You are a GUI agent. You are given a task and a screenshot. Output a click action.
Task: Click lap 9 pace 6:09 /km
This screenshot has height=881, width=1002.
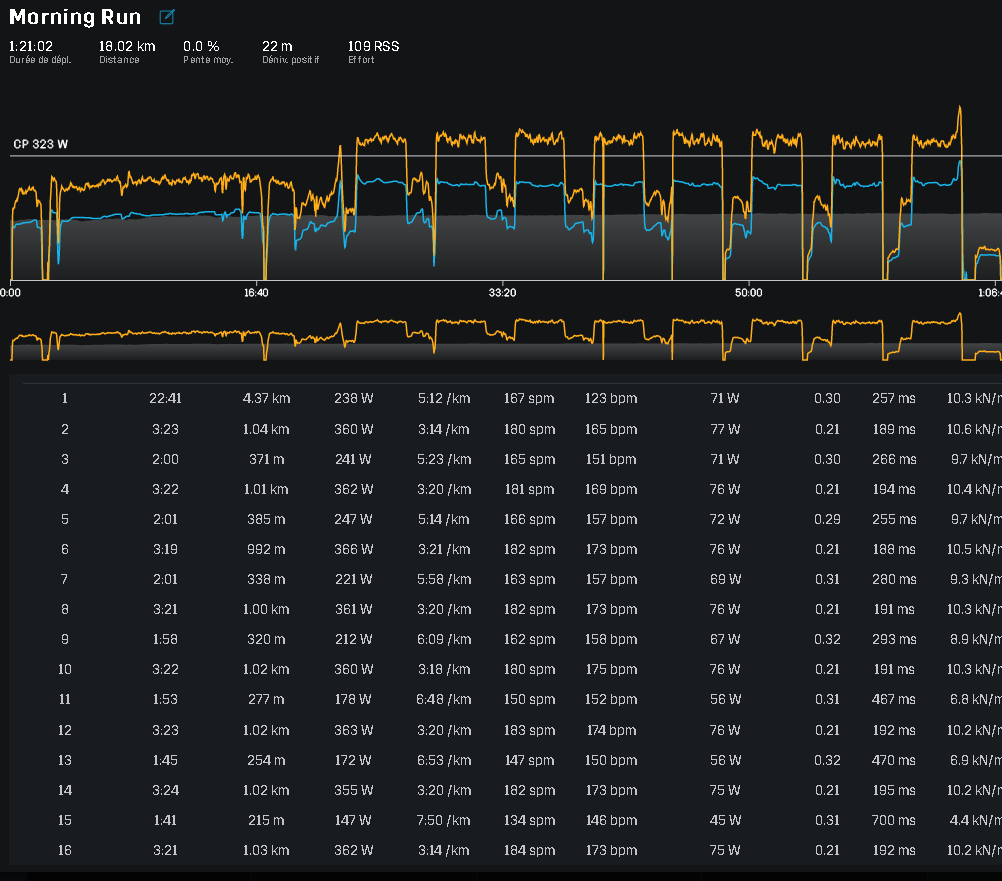[444, 640]
